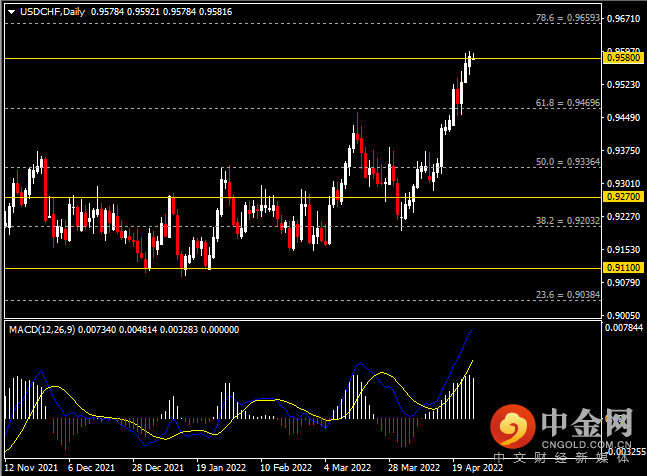
Task: Click the 0.92270 price scale value
Action: pos(623,217)
